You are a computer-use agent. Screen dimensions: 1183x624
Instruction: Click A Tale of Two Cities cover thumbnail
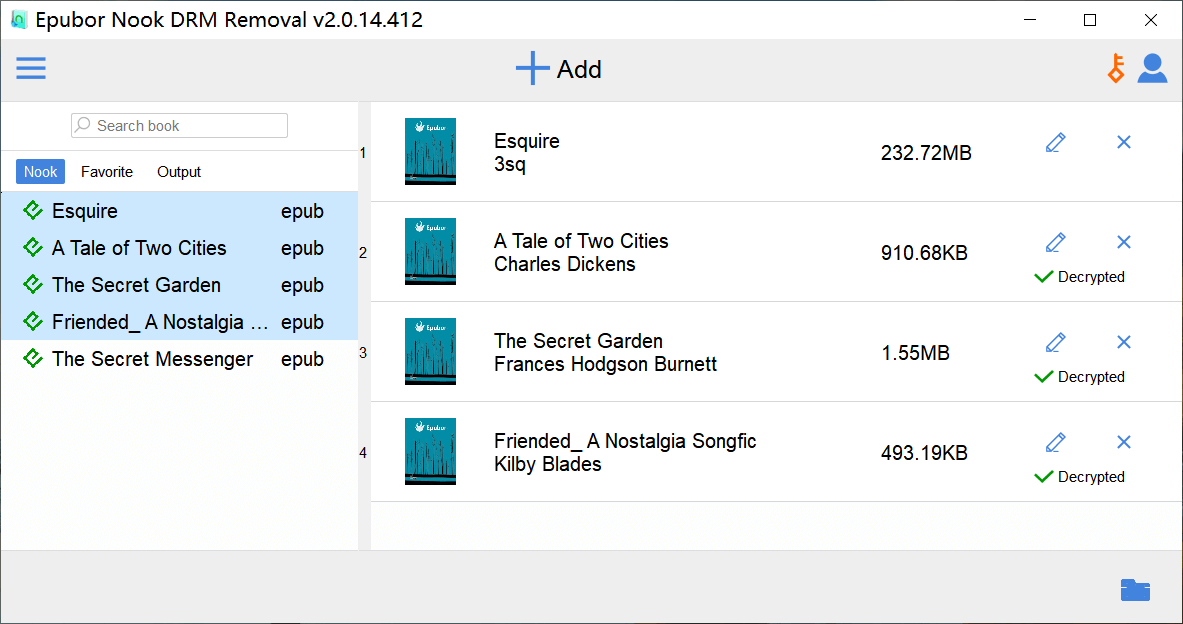[x=430, y=251]
